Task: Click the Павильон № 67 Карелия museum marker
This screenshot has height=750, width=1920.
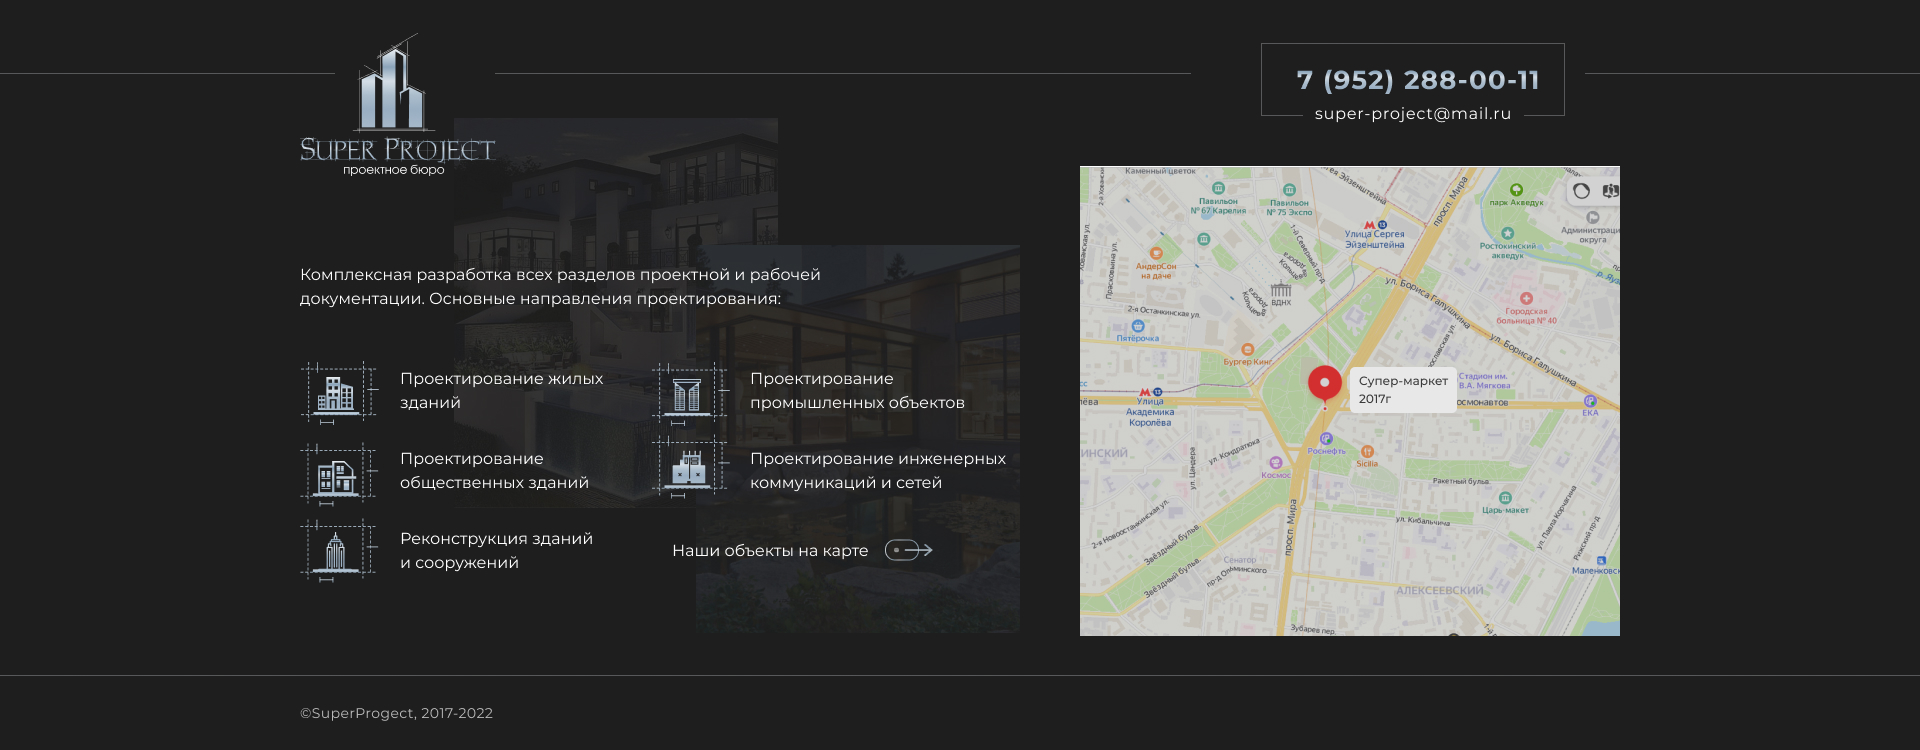Action: click(x=1218, y=188)
